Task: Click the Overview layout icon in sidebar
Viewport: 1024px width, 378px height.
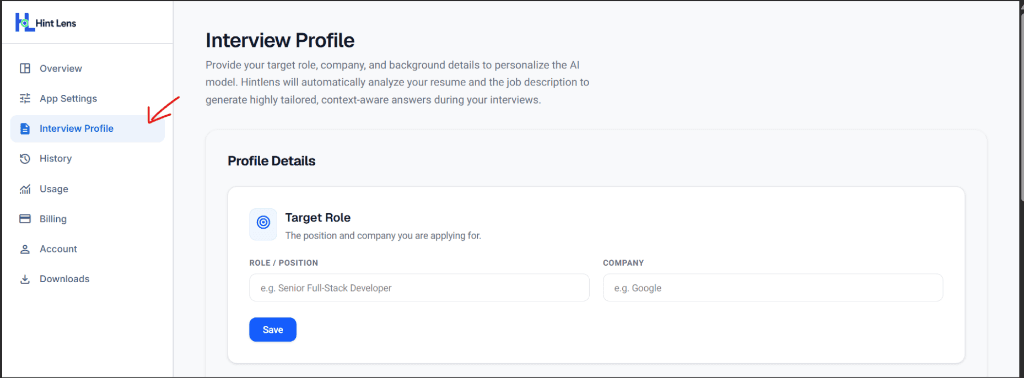Action: [x=25, y=69]
